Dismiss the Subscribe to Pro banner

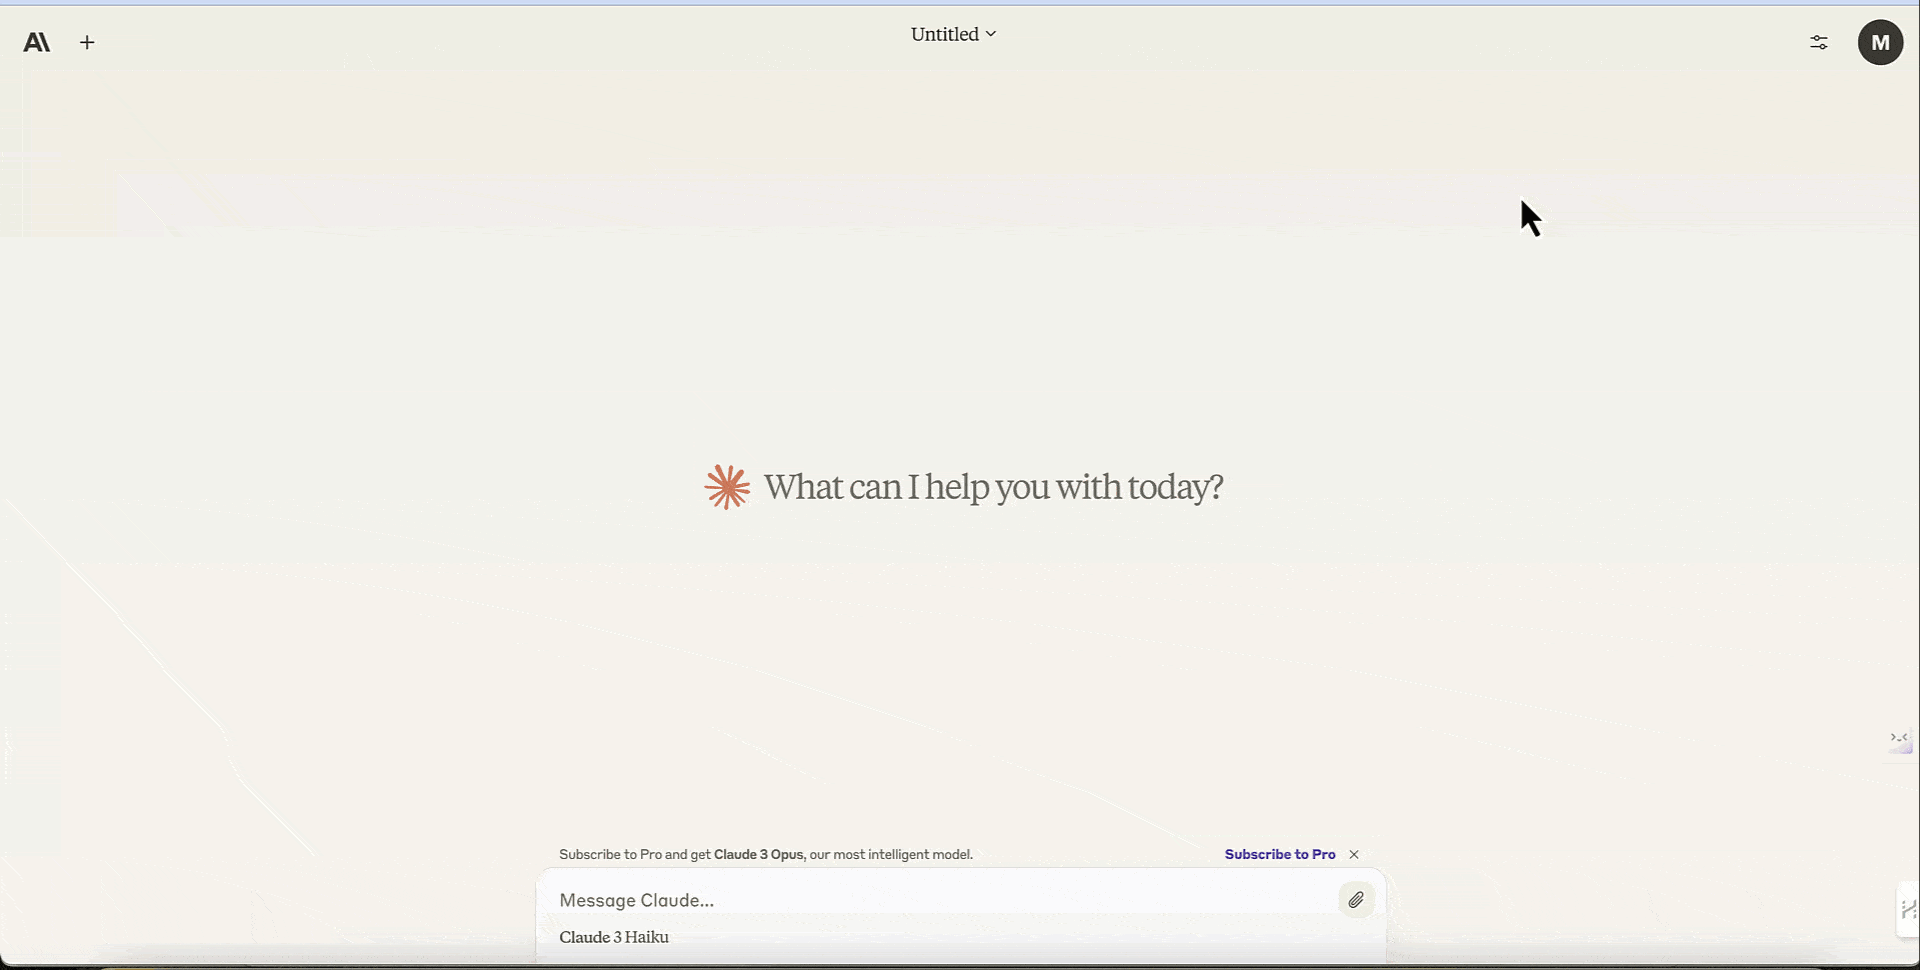coord(1354,854)
